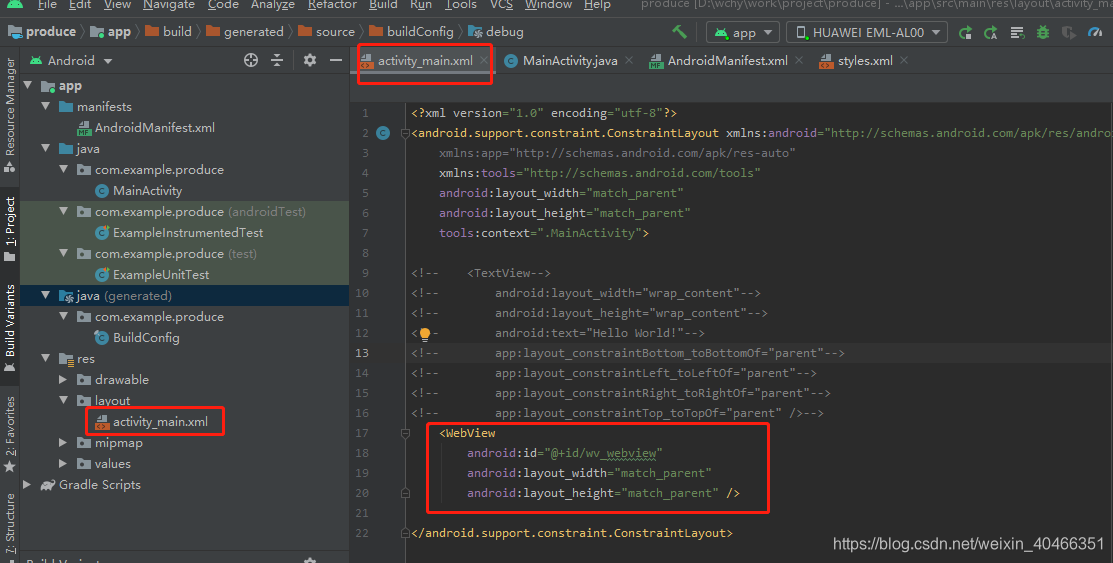Collapse the java (generated) folder

46,295
